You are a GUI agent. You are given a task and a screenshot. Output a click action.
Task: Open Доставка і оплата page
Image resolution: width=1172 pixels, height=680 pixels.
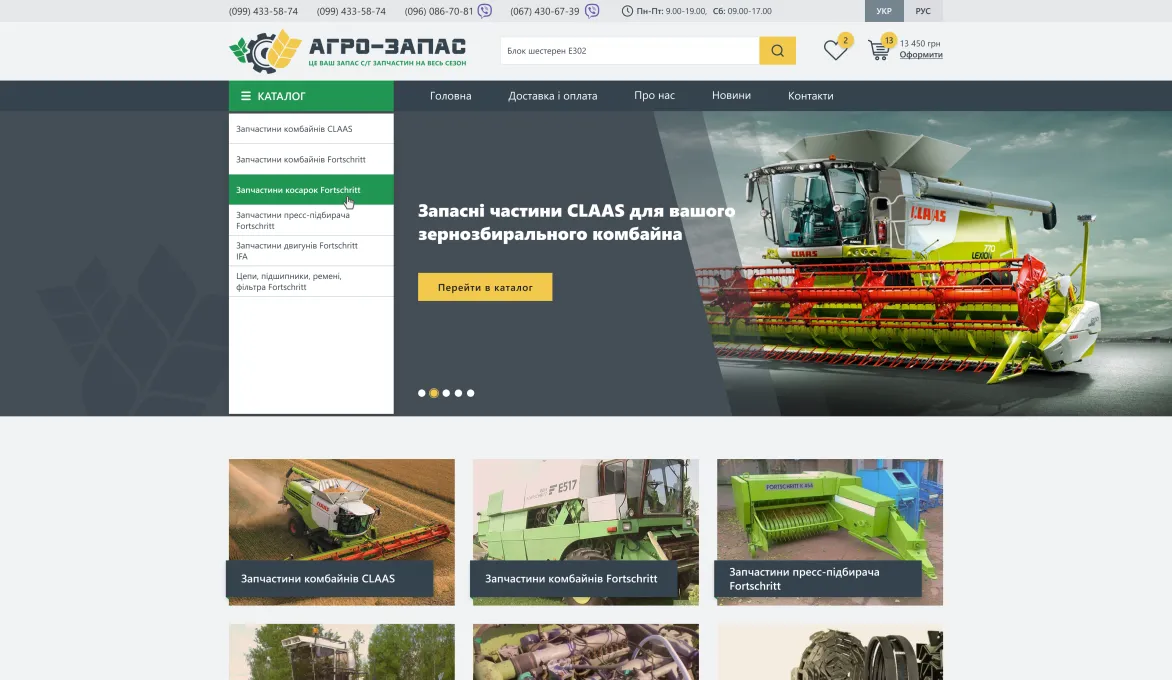[552, 96]
